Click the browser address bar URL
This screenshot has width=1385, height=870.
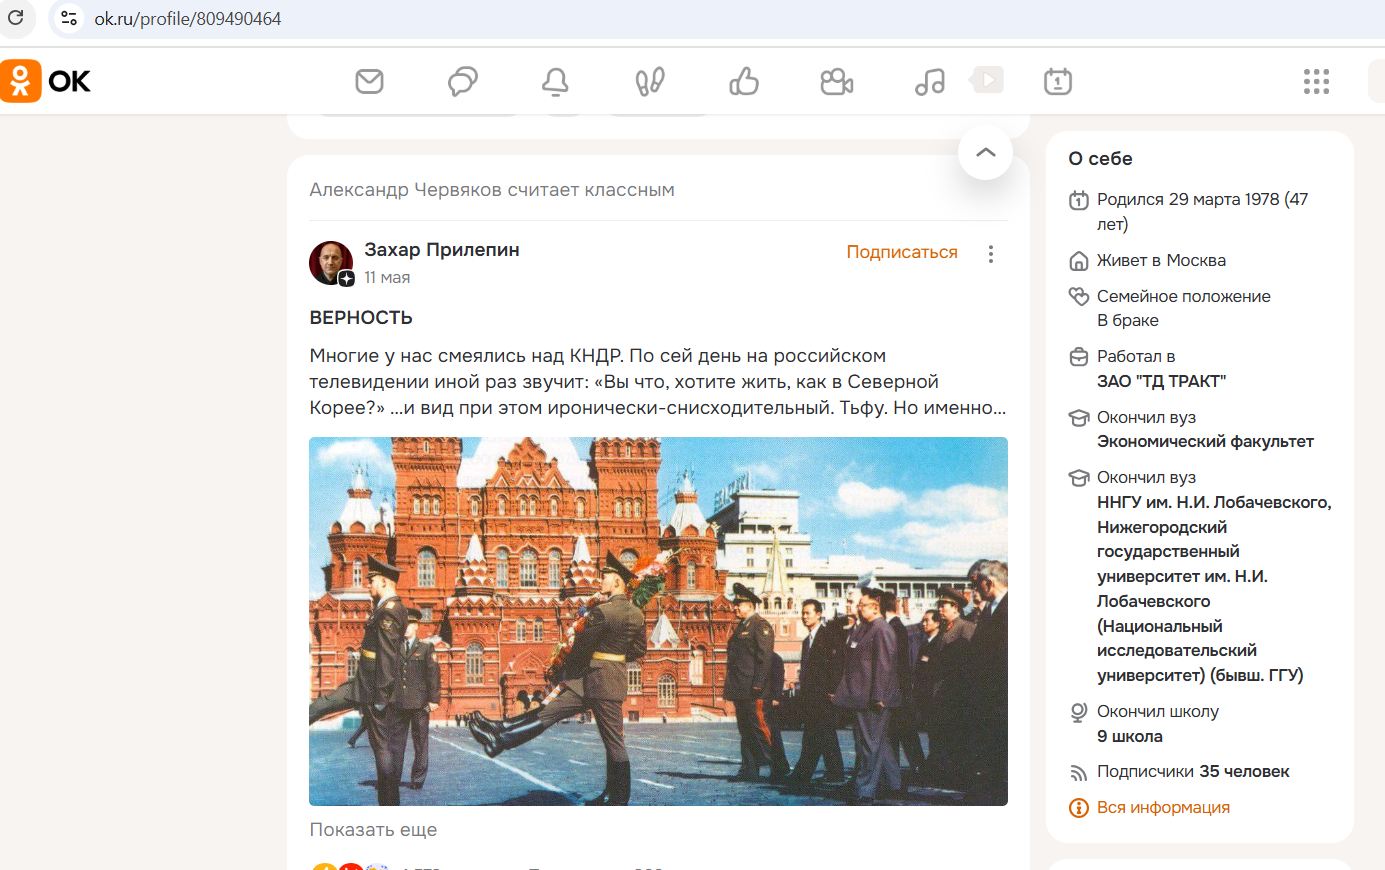click(x=188, y=19)
